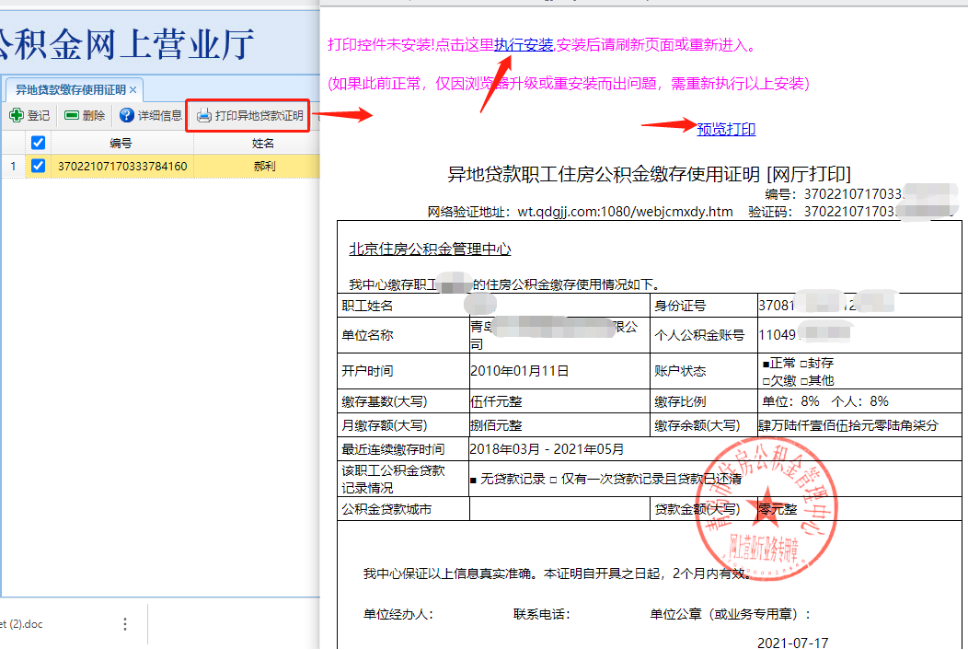The height and width of the screenshot is (650, 968).
Task: Select the record number 37022107170333784160 cell
Action: (x=123, y=166)
